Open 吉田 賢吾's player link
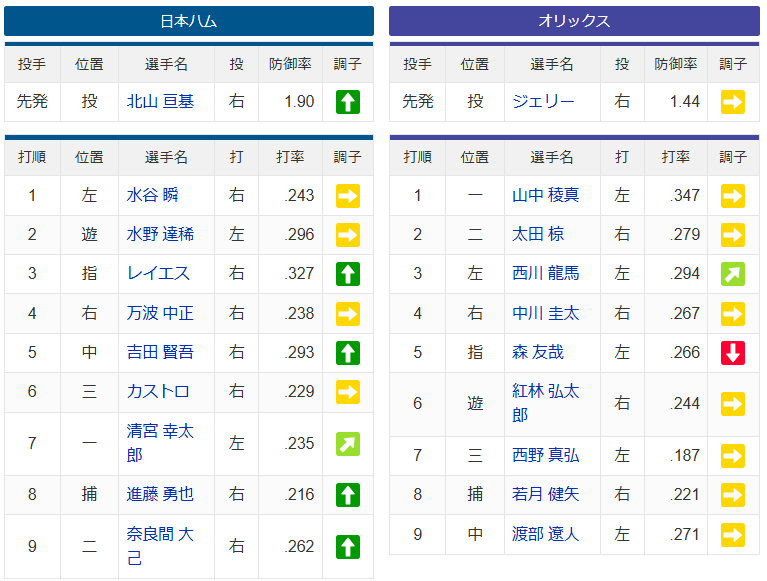767x581 pixels. click(160, 352)
